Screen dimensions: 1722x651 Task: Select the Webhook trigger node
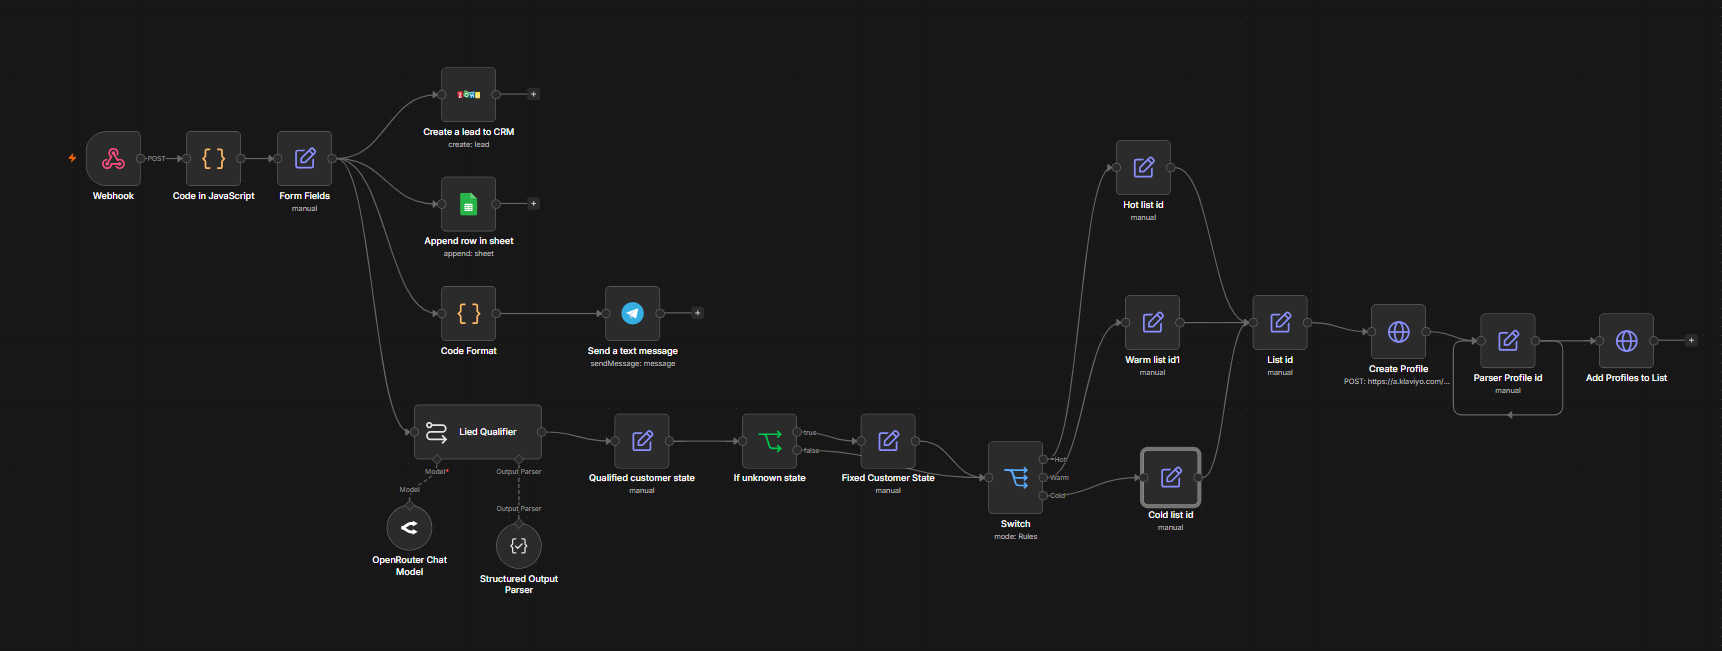[x=113, y=158]
